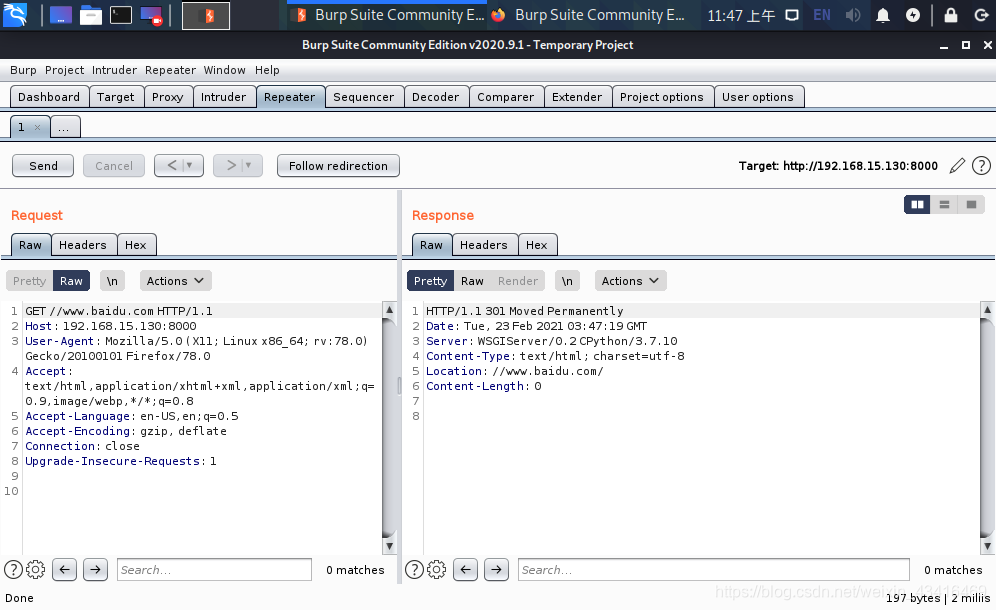Click the volume speaker tray icon
Screen dimensions: 996x610
[x=852, y=15]
